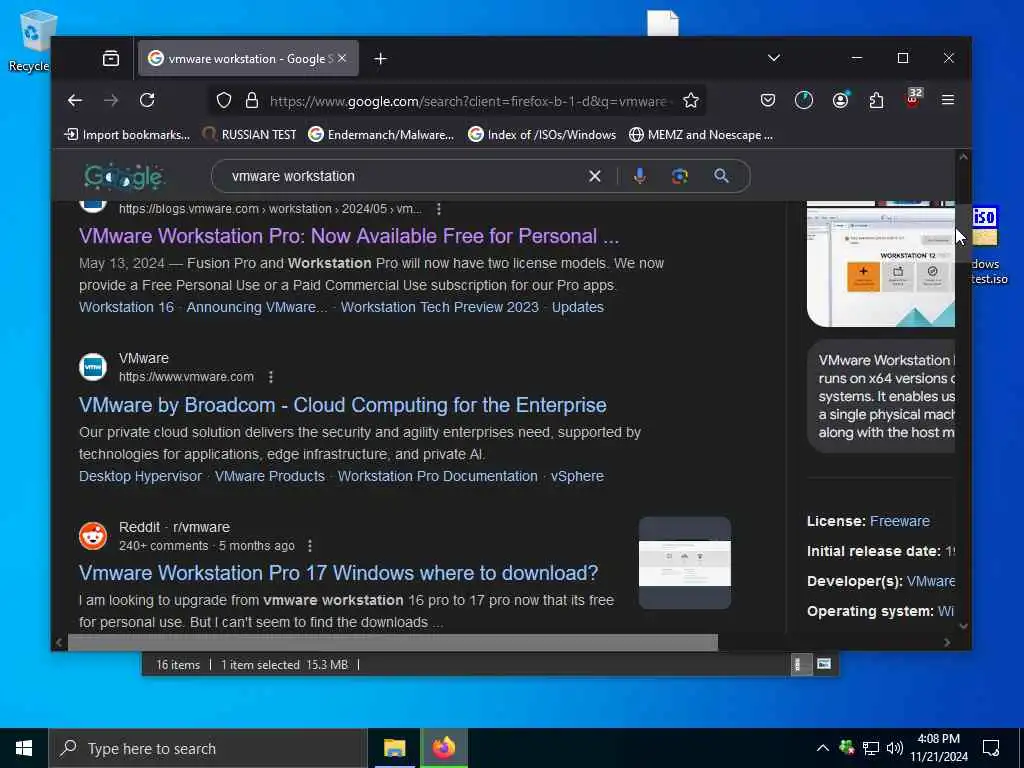Reload the page with the refresh icon

pyautogui.click(x=147, y=100)
